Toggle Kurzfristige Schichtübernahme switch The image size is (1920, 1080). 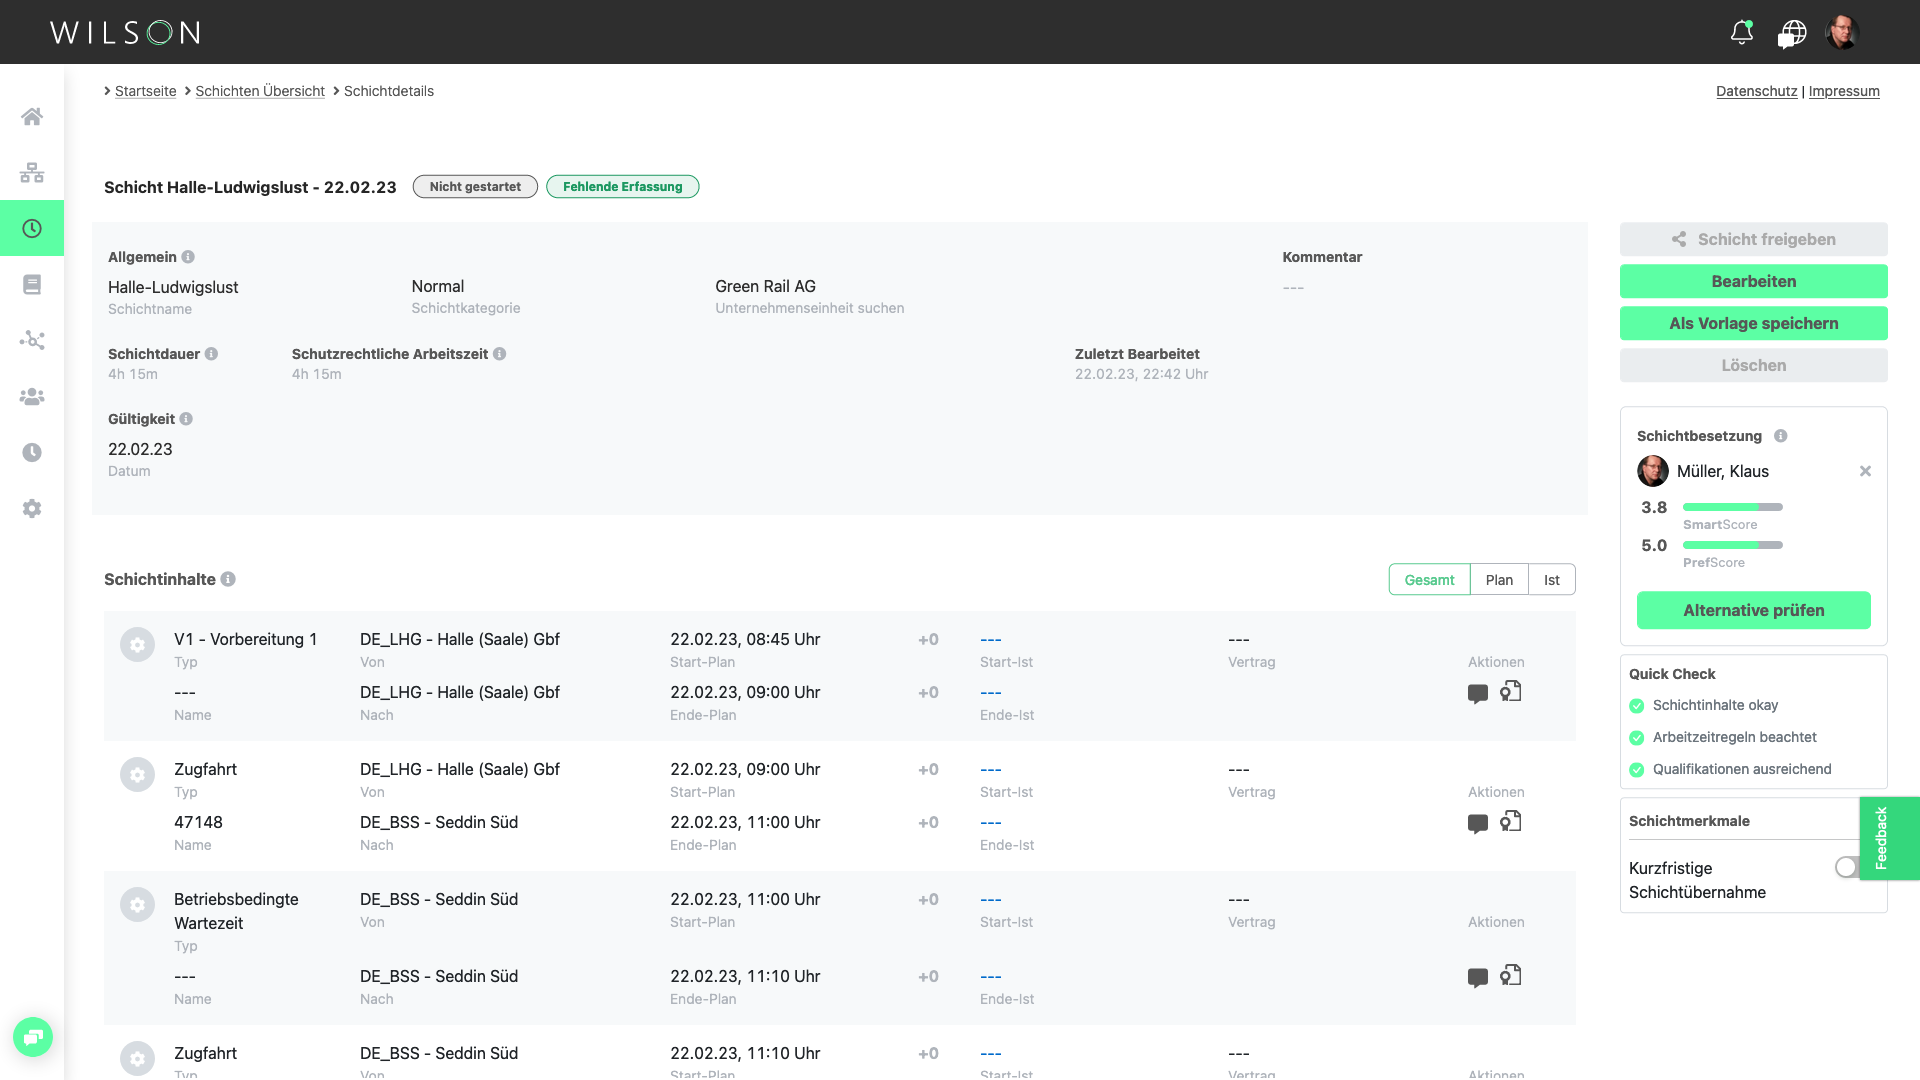(x=1847, y=868)
